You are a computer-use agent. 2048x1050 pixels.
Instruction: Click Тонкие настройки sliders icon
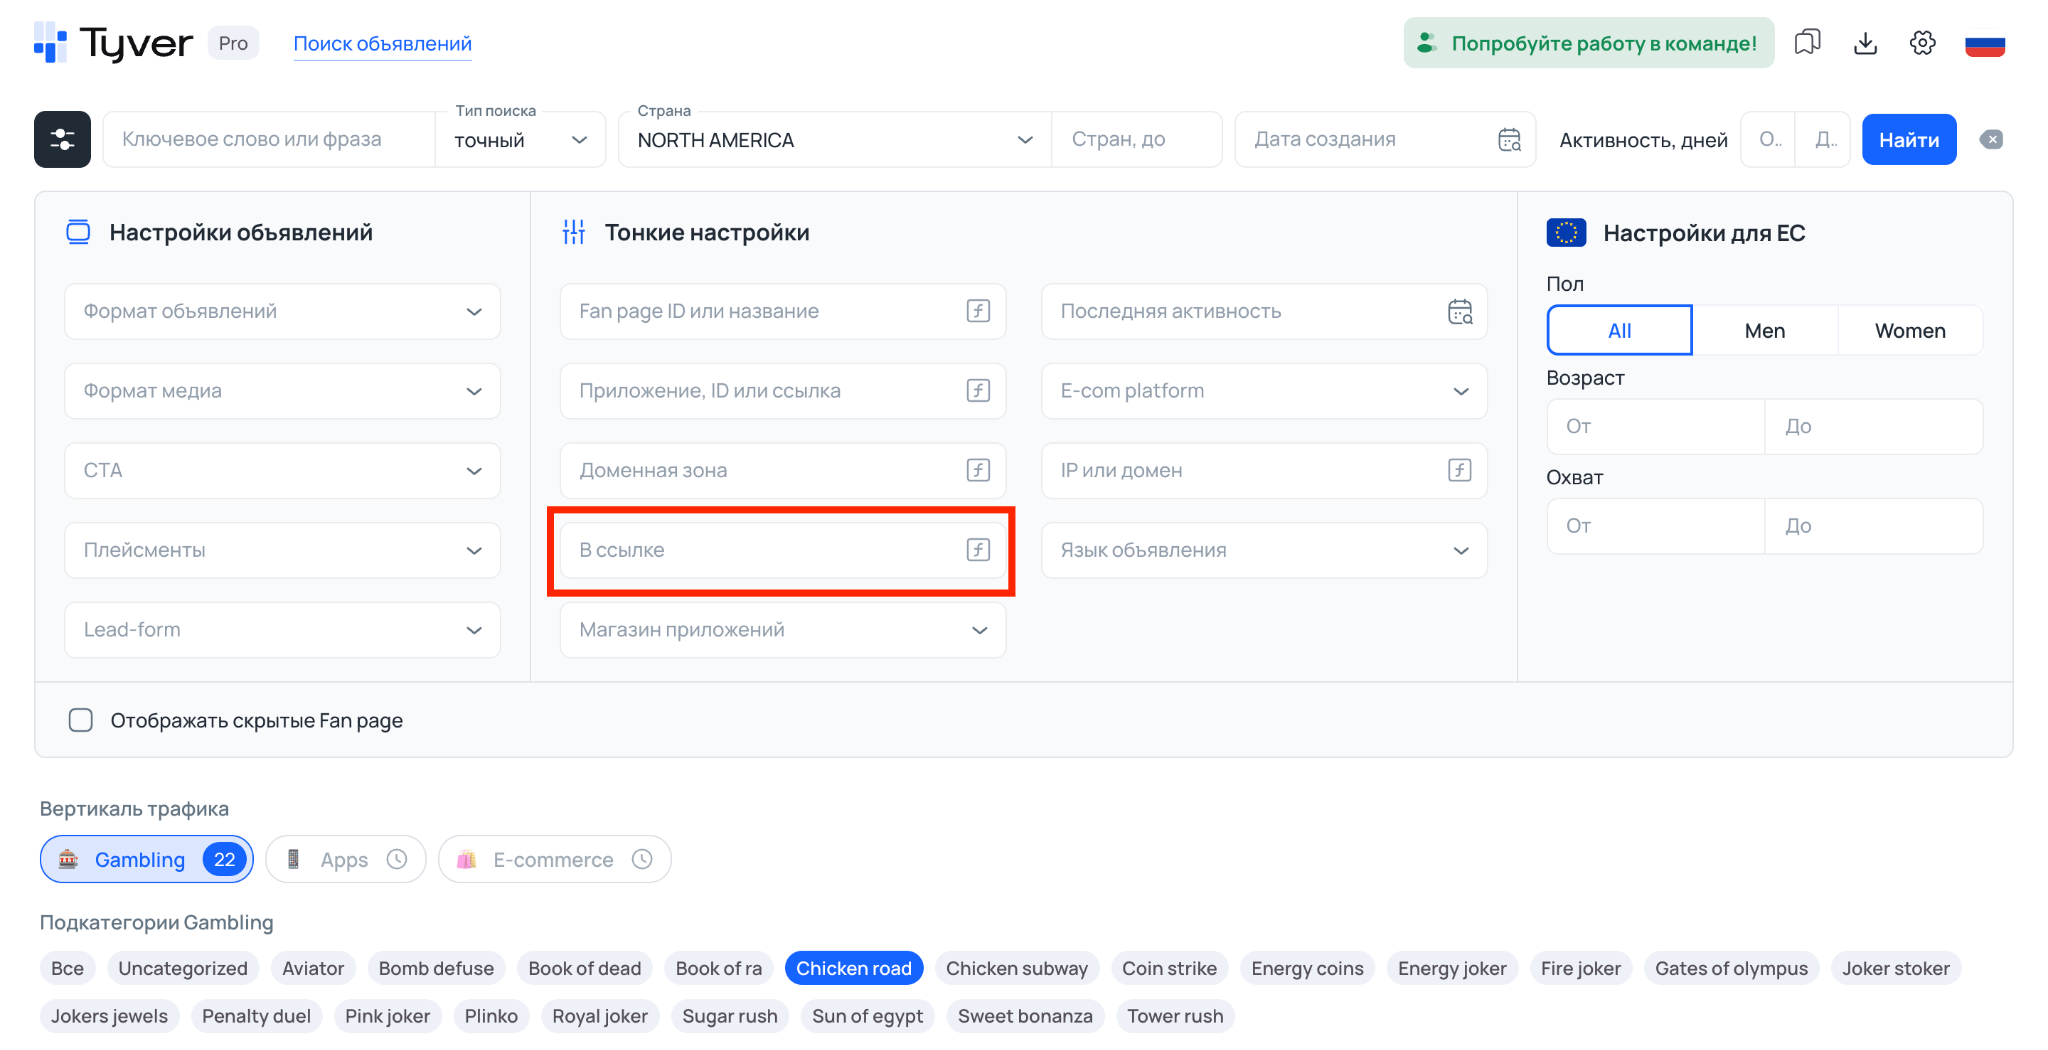click(x=574, y=232)
